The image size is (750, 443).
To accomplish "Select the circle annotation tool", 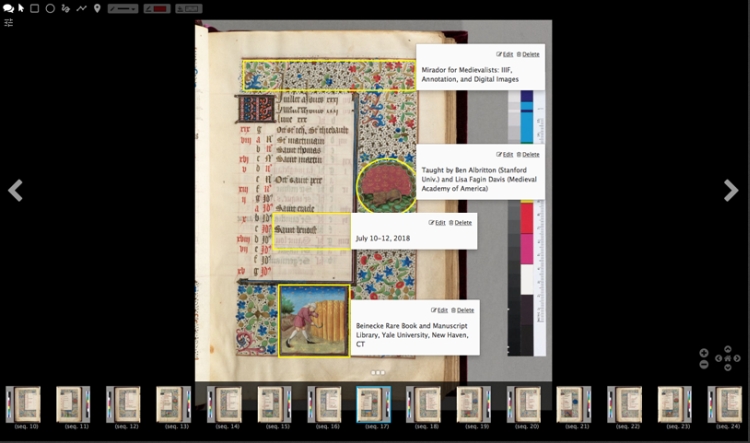I will pos(50,8).
